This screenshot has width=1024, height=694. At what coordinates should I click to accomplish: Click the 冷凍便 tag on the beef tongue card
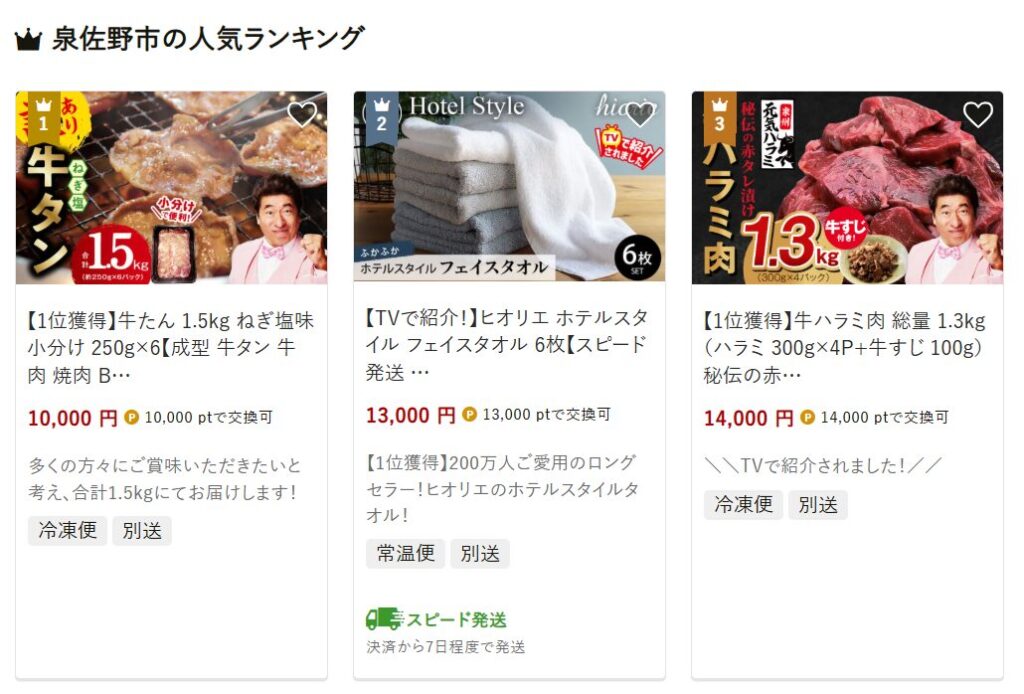coord(67,530)
